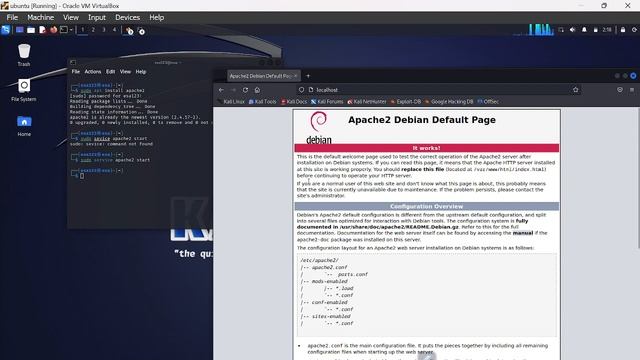
Task: Go forward in Firefox
Action: tap(233, 90)
